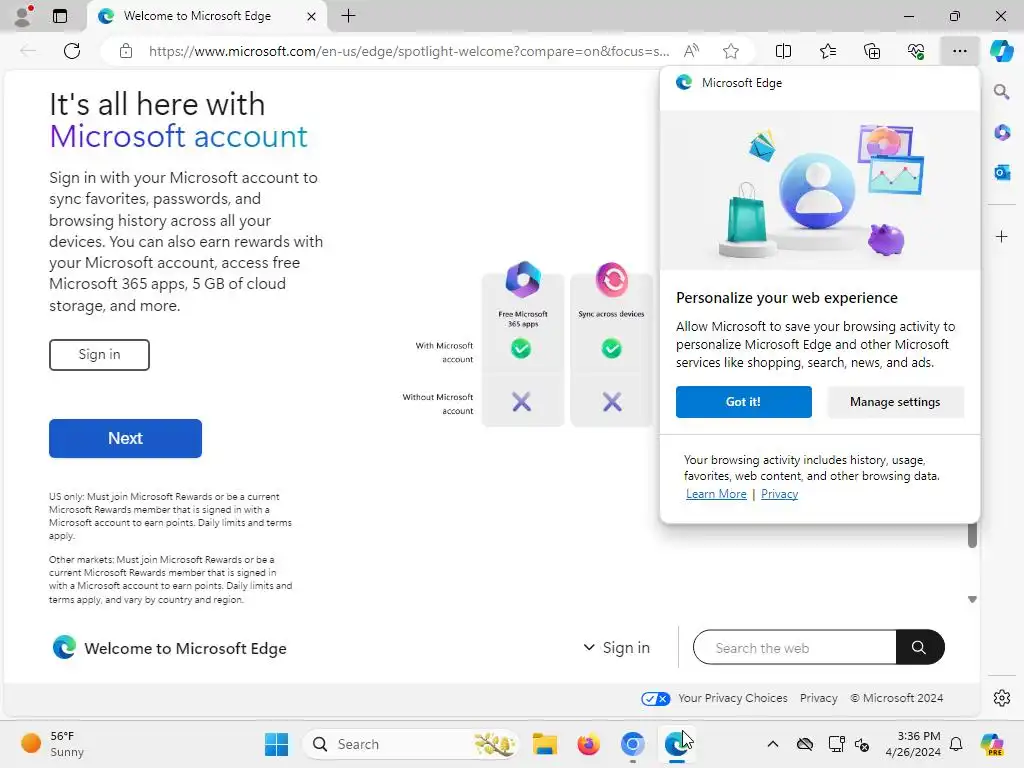Open the footer Privacy link

pyautogui.click(x=818, y=698)
